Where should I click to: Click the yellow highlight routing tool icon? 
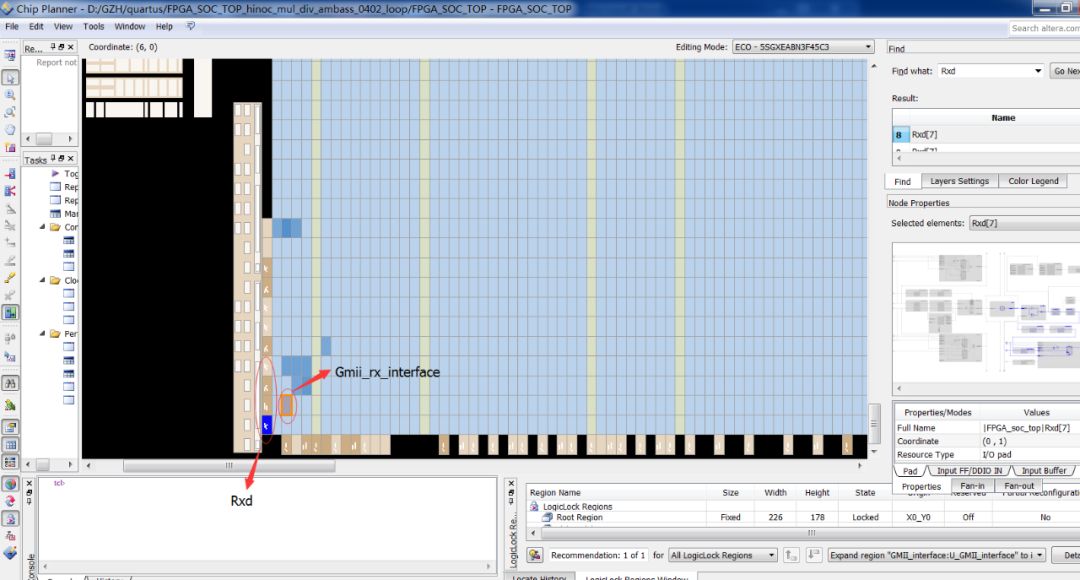10,278
